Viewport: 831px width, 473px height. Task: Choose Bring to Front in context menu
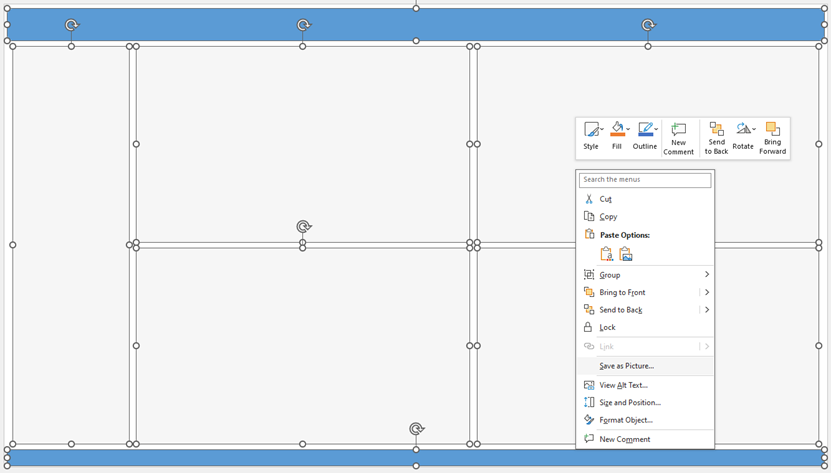[x=639, y=292]
